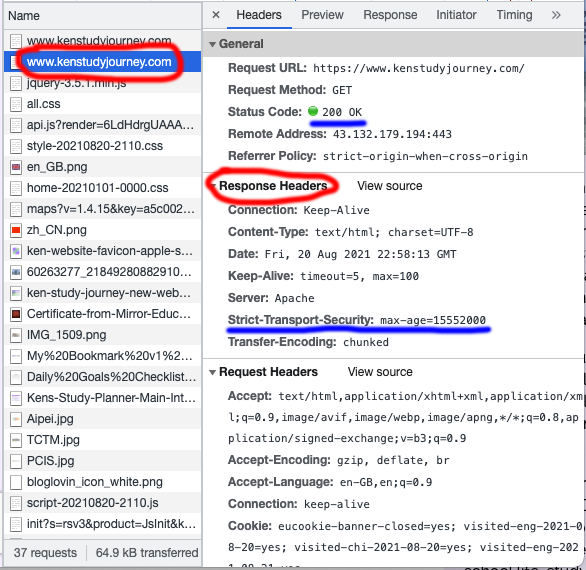
Task: Click the Accept-Encoding gzip value
Action: [x=393, y=460]
